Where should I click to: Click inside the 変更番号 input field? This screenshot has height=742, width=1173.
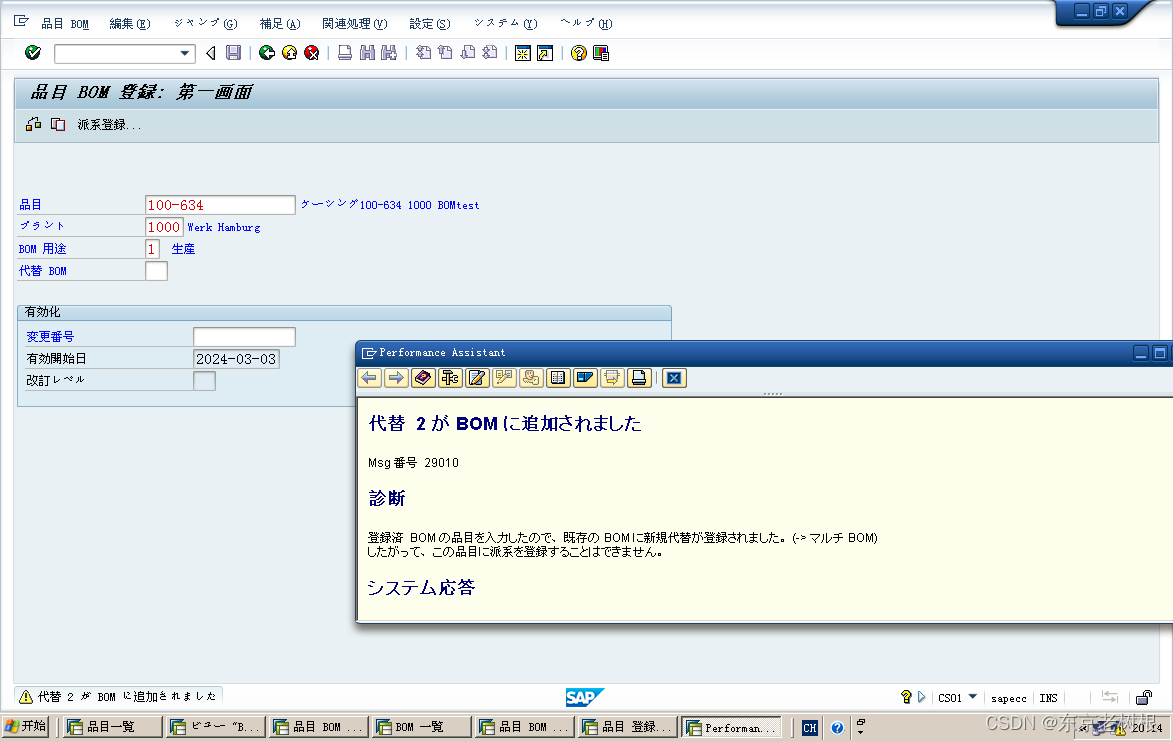tap(243, 336)
